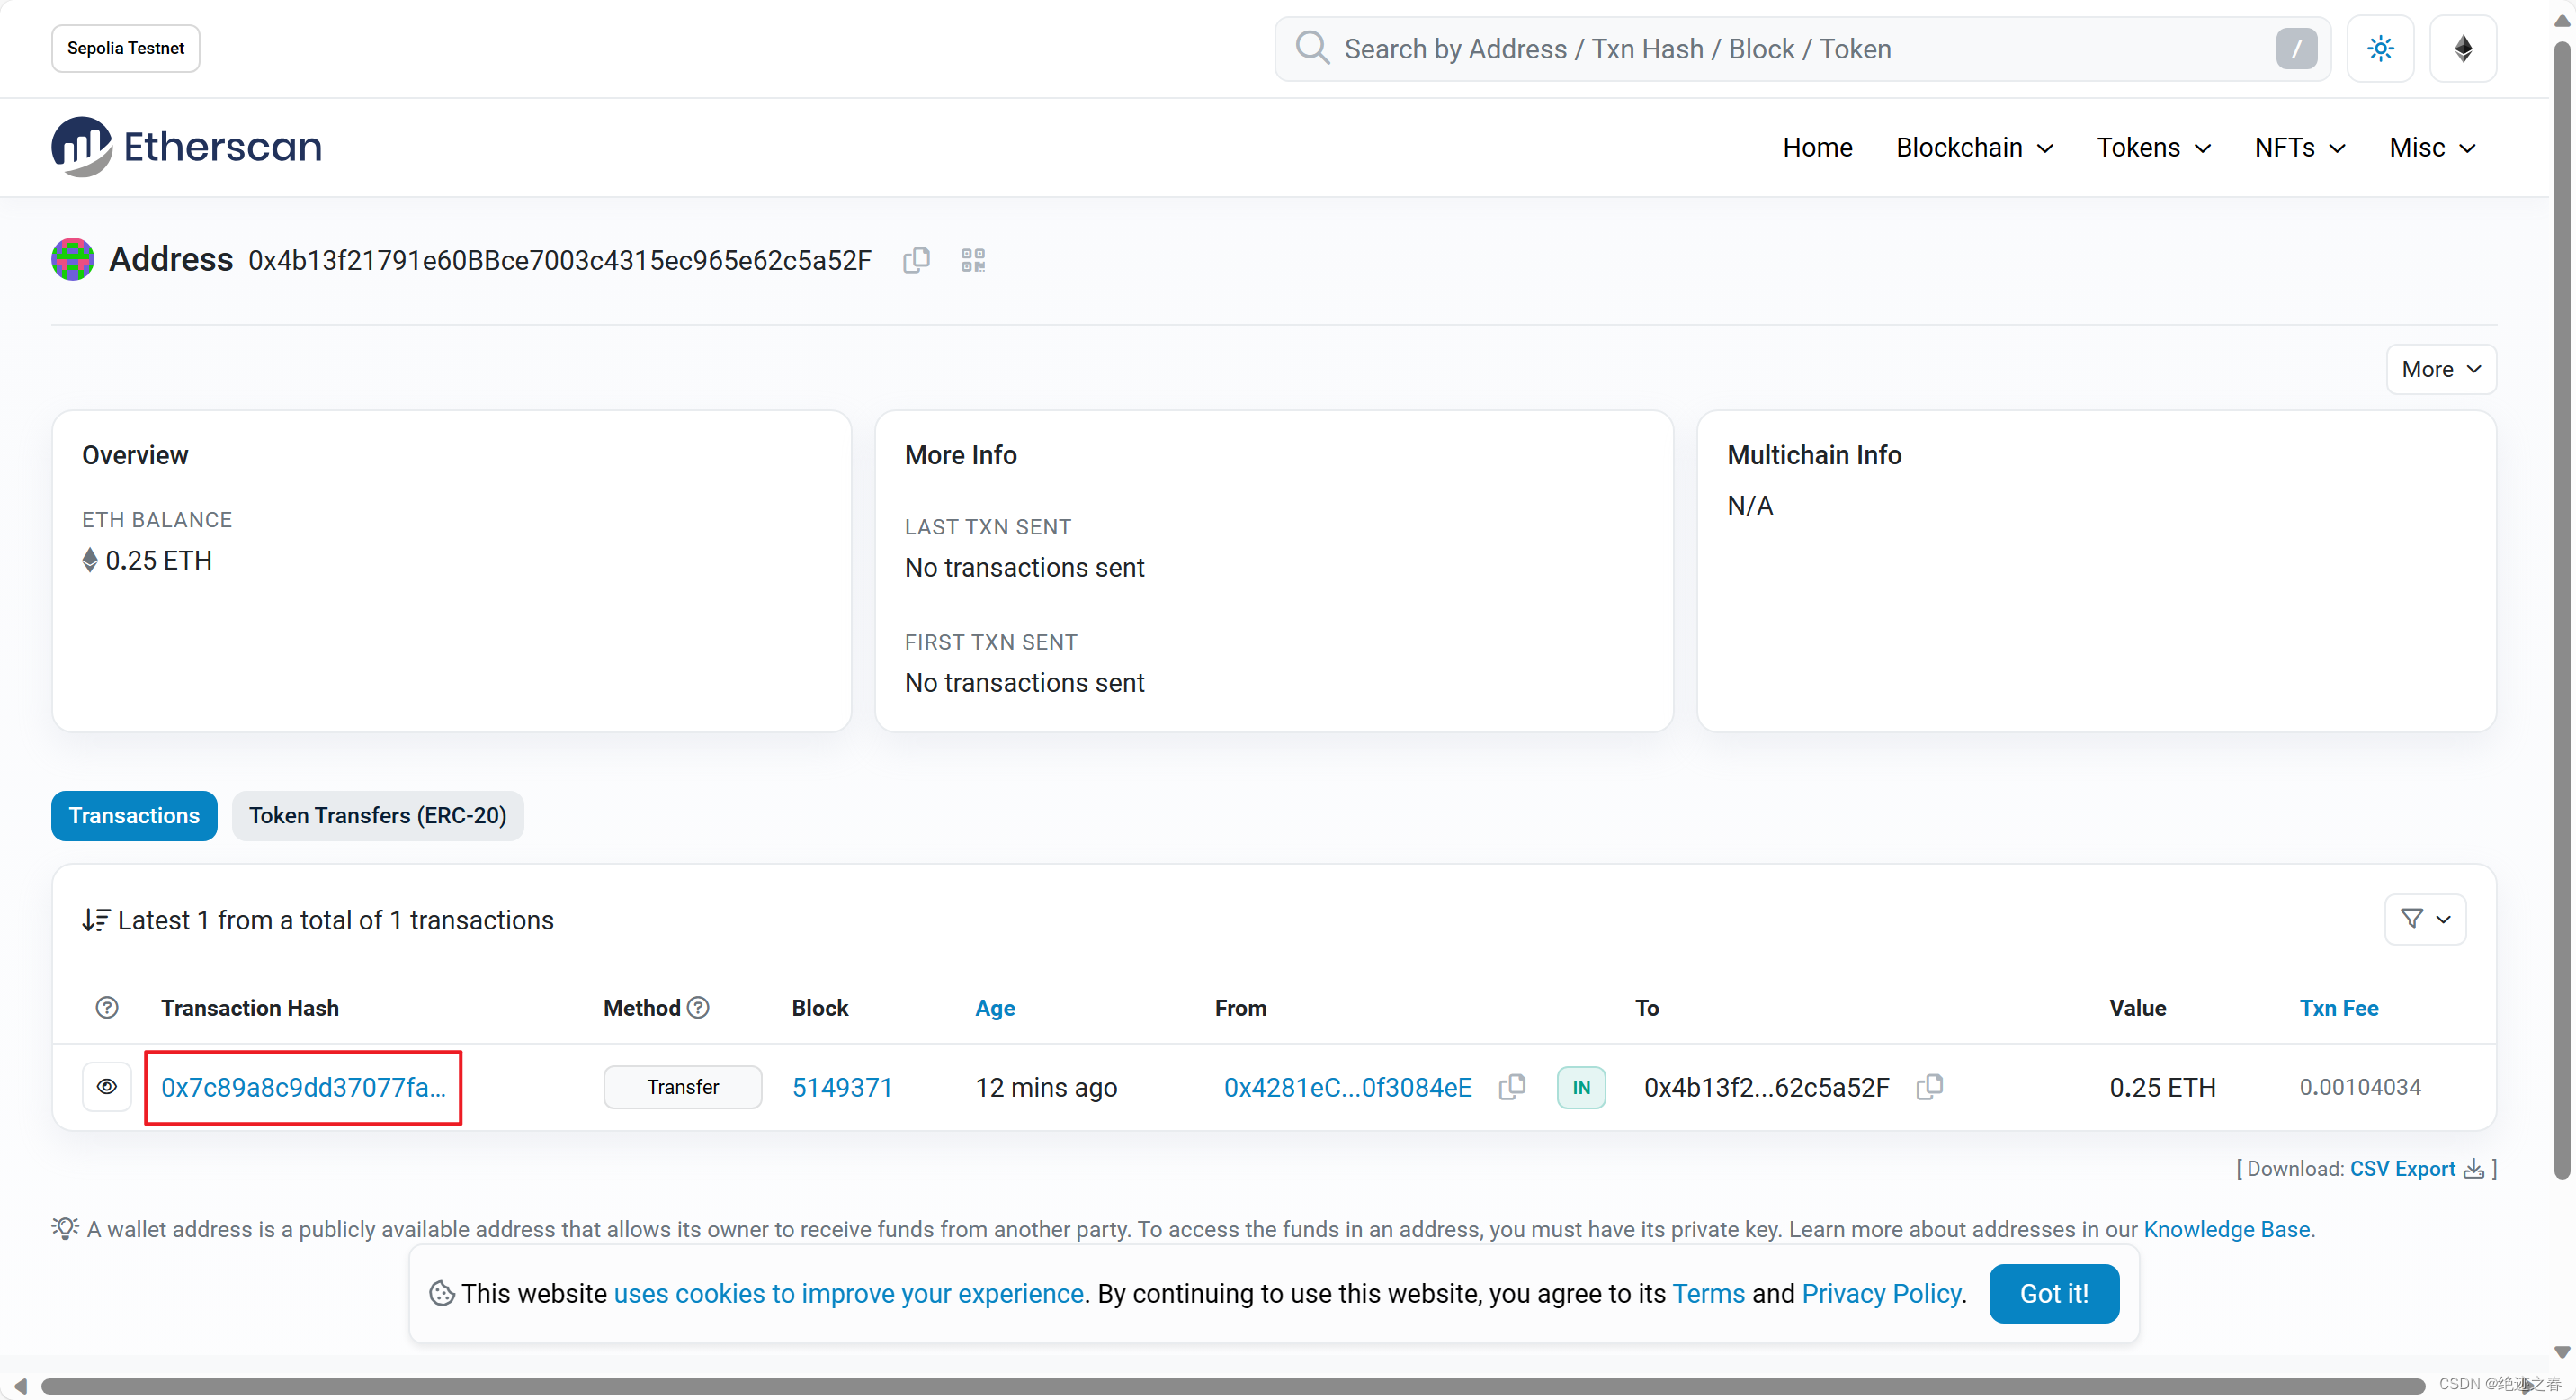This screenshot has width=2576, height=1400.
Task: Copy the From address 0x4281eC...0f3084eE
Action: tap(1511, 1087)
